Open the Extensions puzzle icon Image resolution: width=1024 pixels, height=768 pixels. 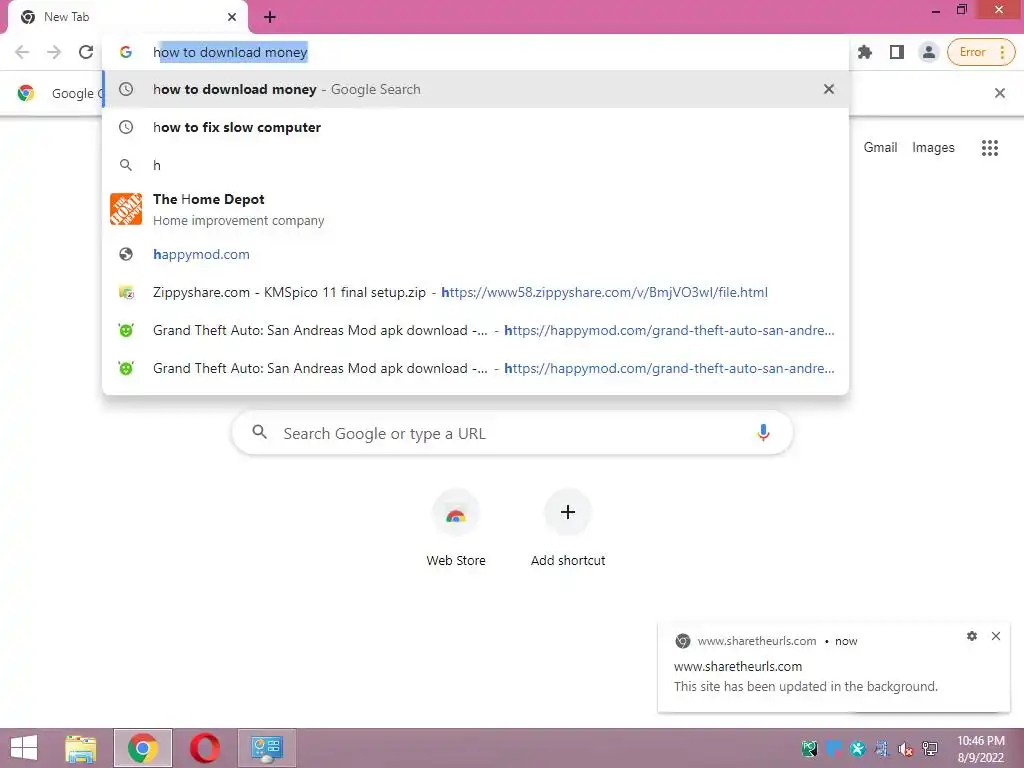[865, 52]
